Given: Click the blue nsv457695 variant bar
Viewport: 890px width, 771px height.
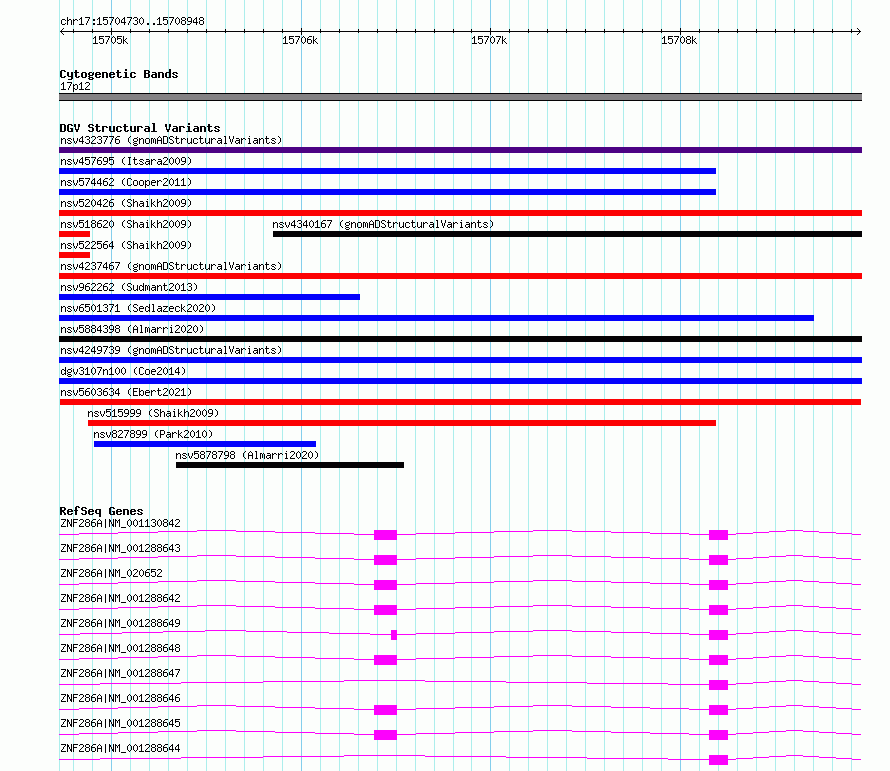Looking at the screenshot, I should pyautogui.click(x=388, y=171).
